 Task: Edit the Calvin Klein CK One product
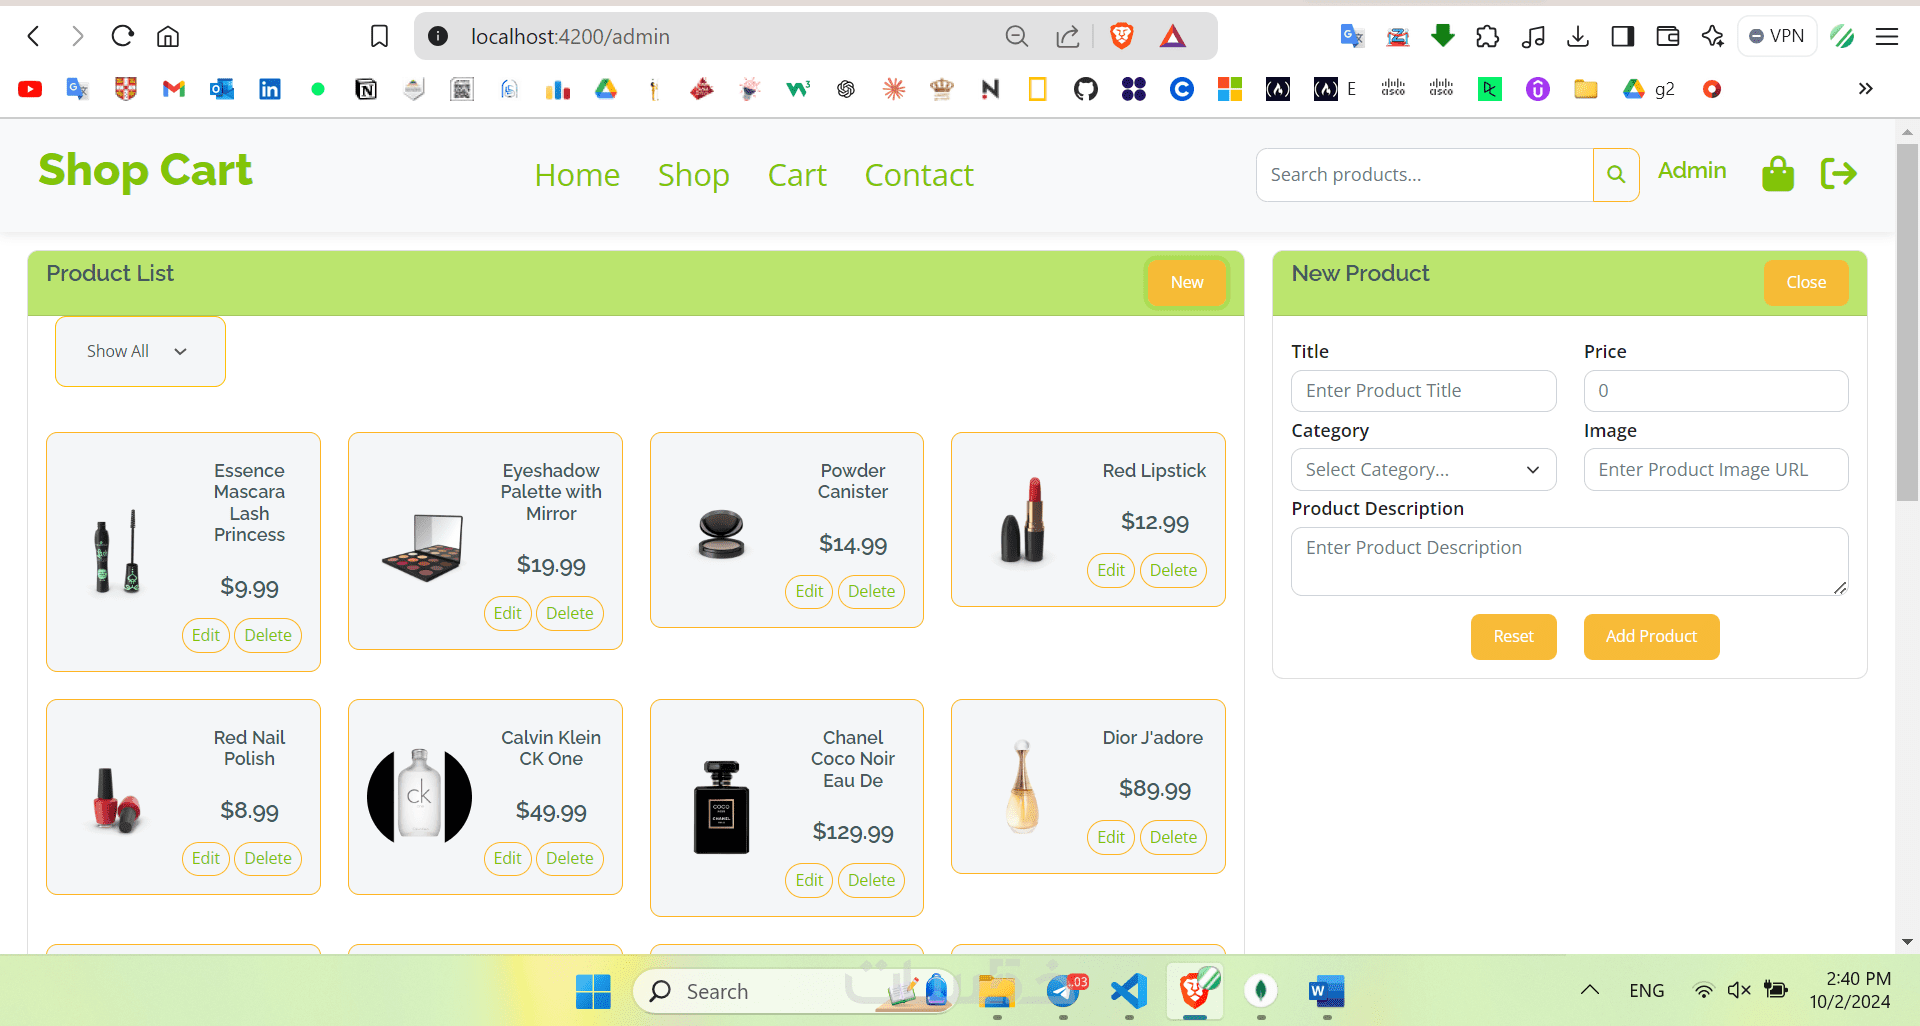pyautogui.click(x=508, y=859)
